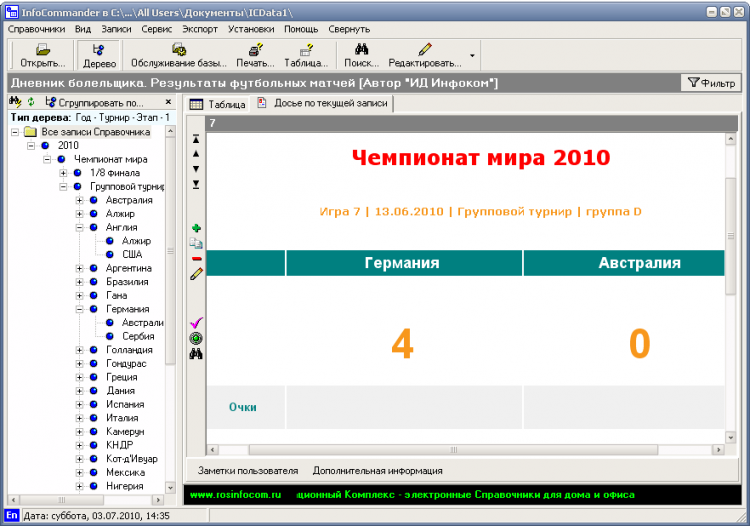The width and height of the screenshot is (750, 526).
Task: Add a new record with green plus
Action: (x=196, y=228)
